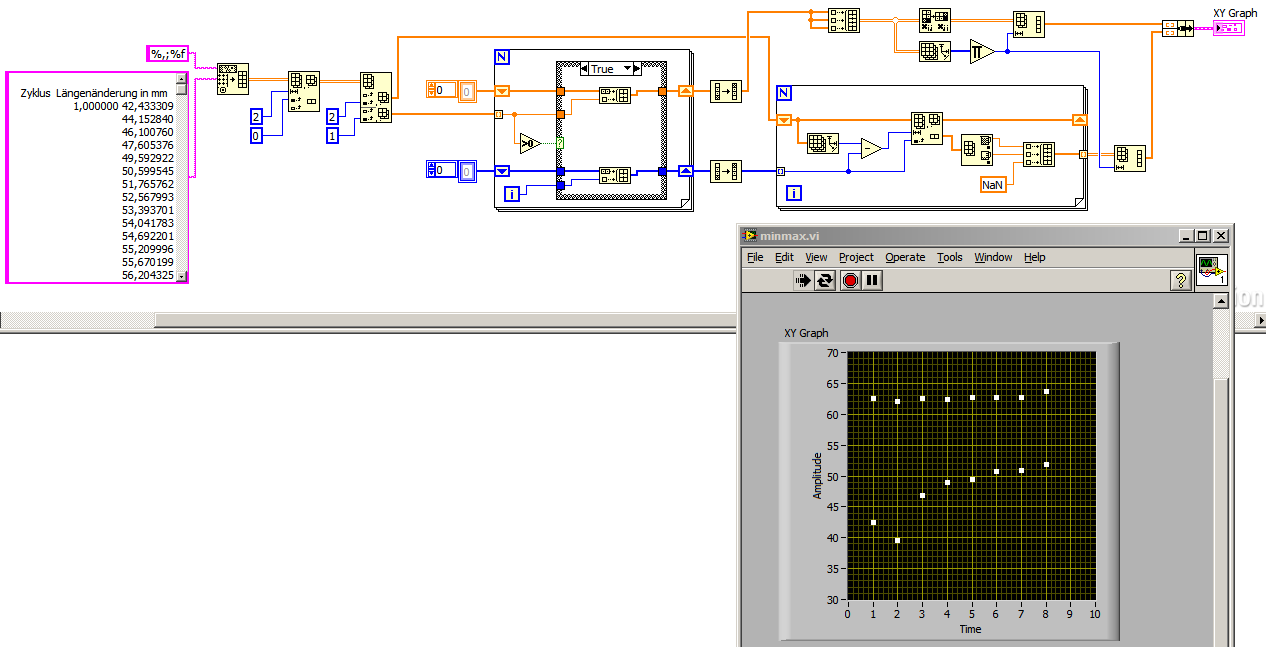The width and height of the screenshot is (1266, 647).
Task: Open the Edit menu in minmax.vi
Action: click(x=784, y=257)
